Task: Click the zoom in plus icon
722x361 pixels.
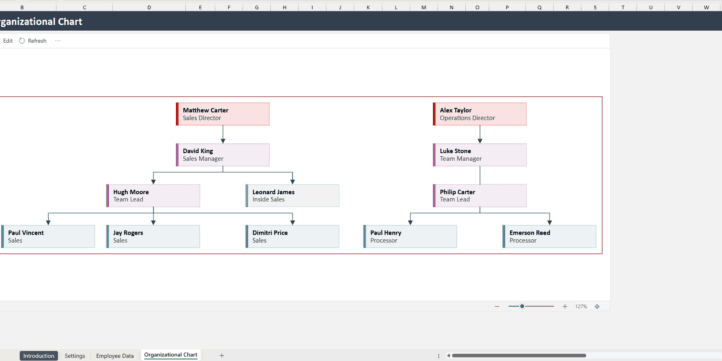Action: (x=565, y=307)
